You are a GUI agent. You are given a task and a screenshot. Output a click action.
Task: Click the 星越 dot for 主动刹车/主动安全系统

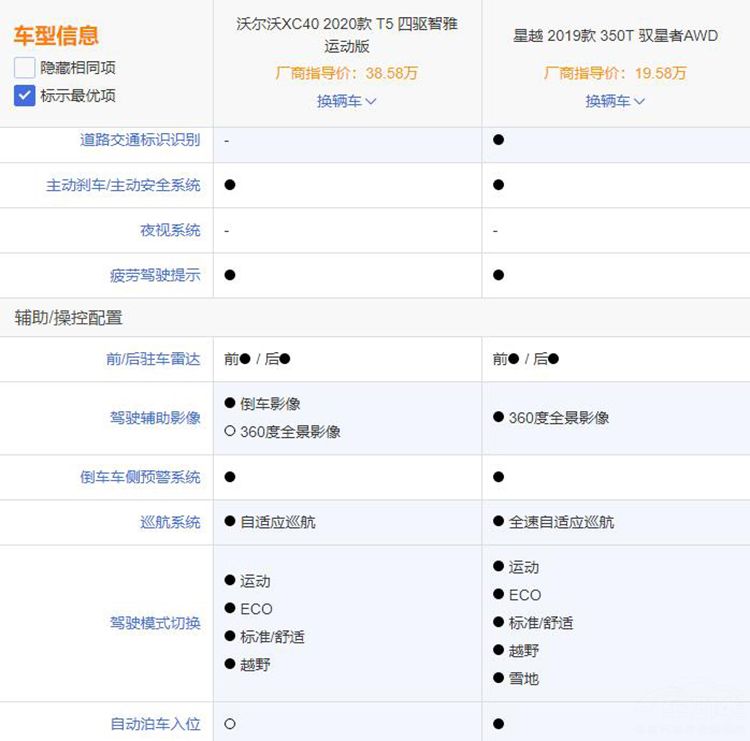click(x=498, y=185)
